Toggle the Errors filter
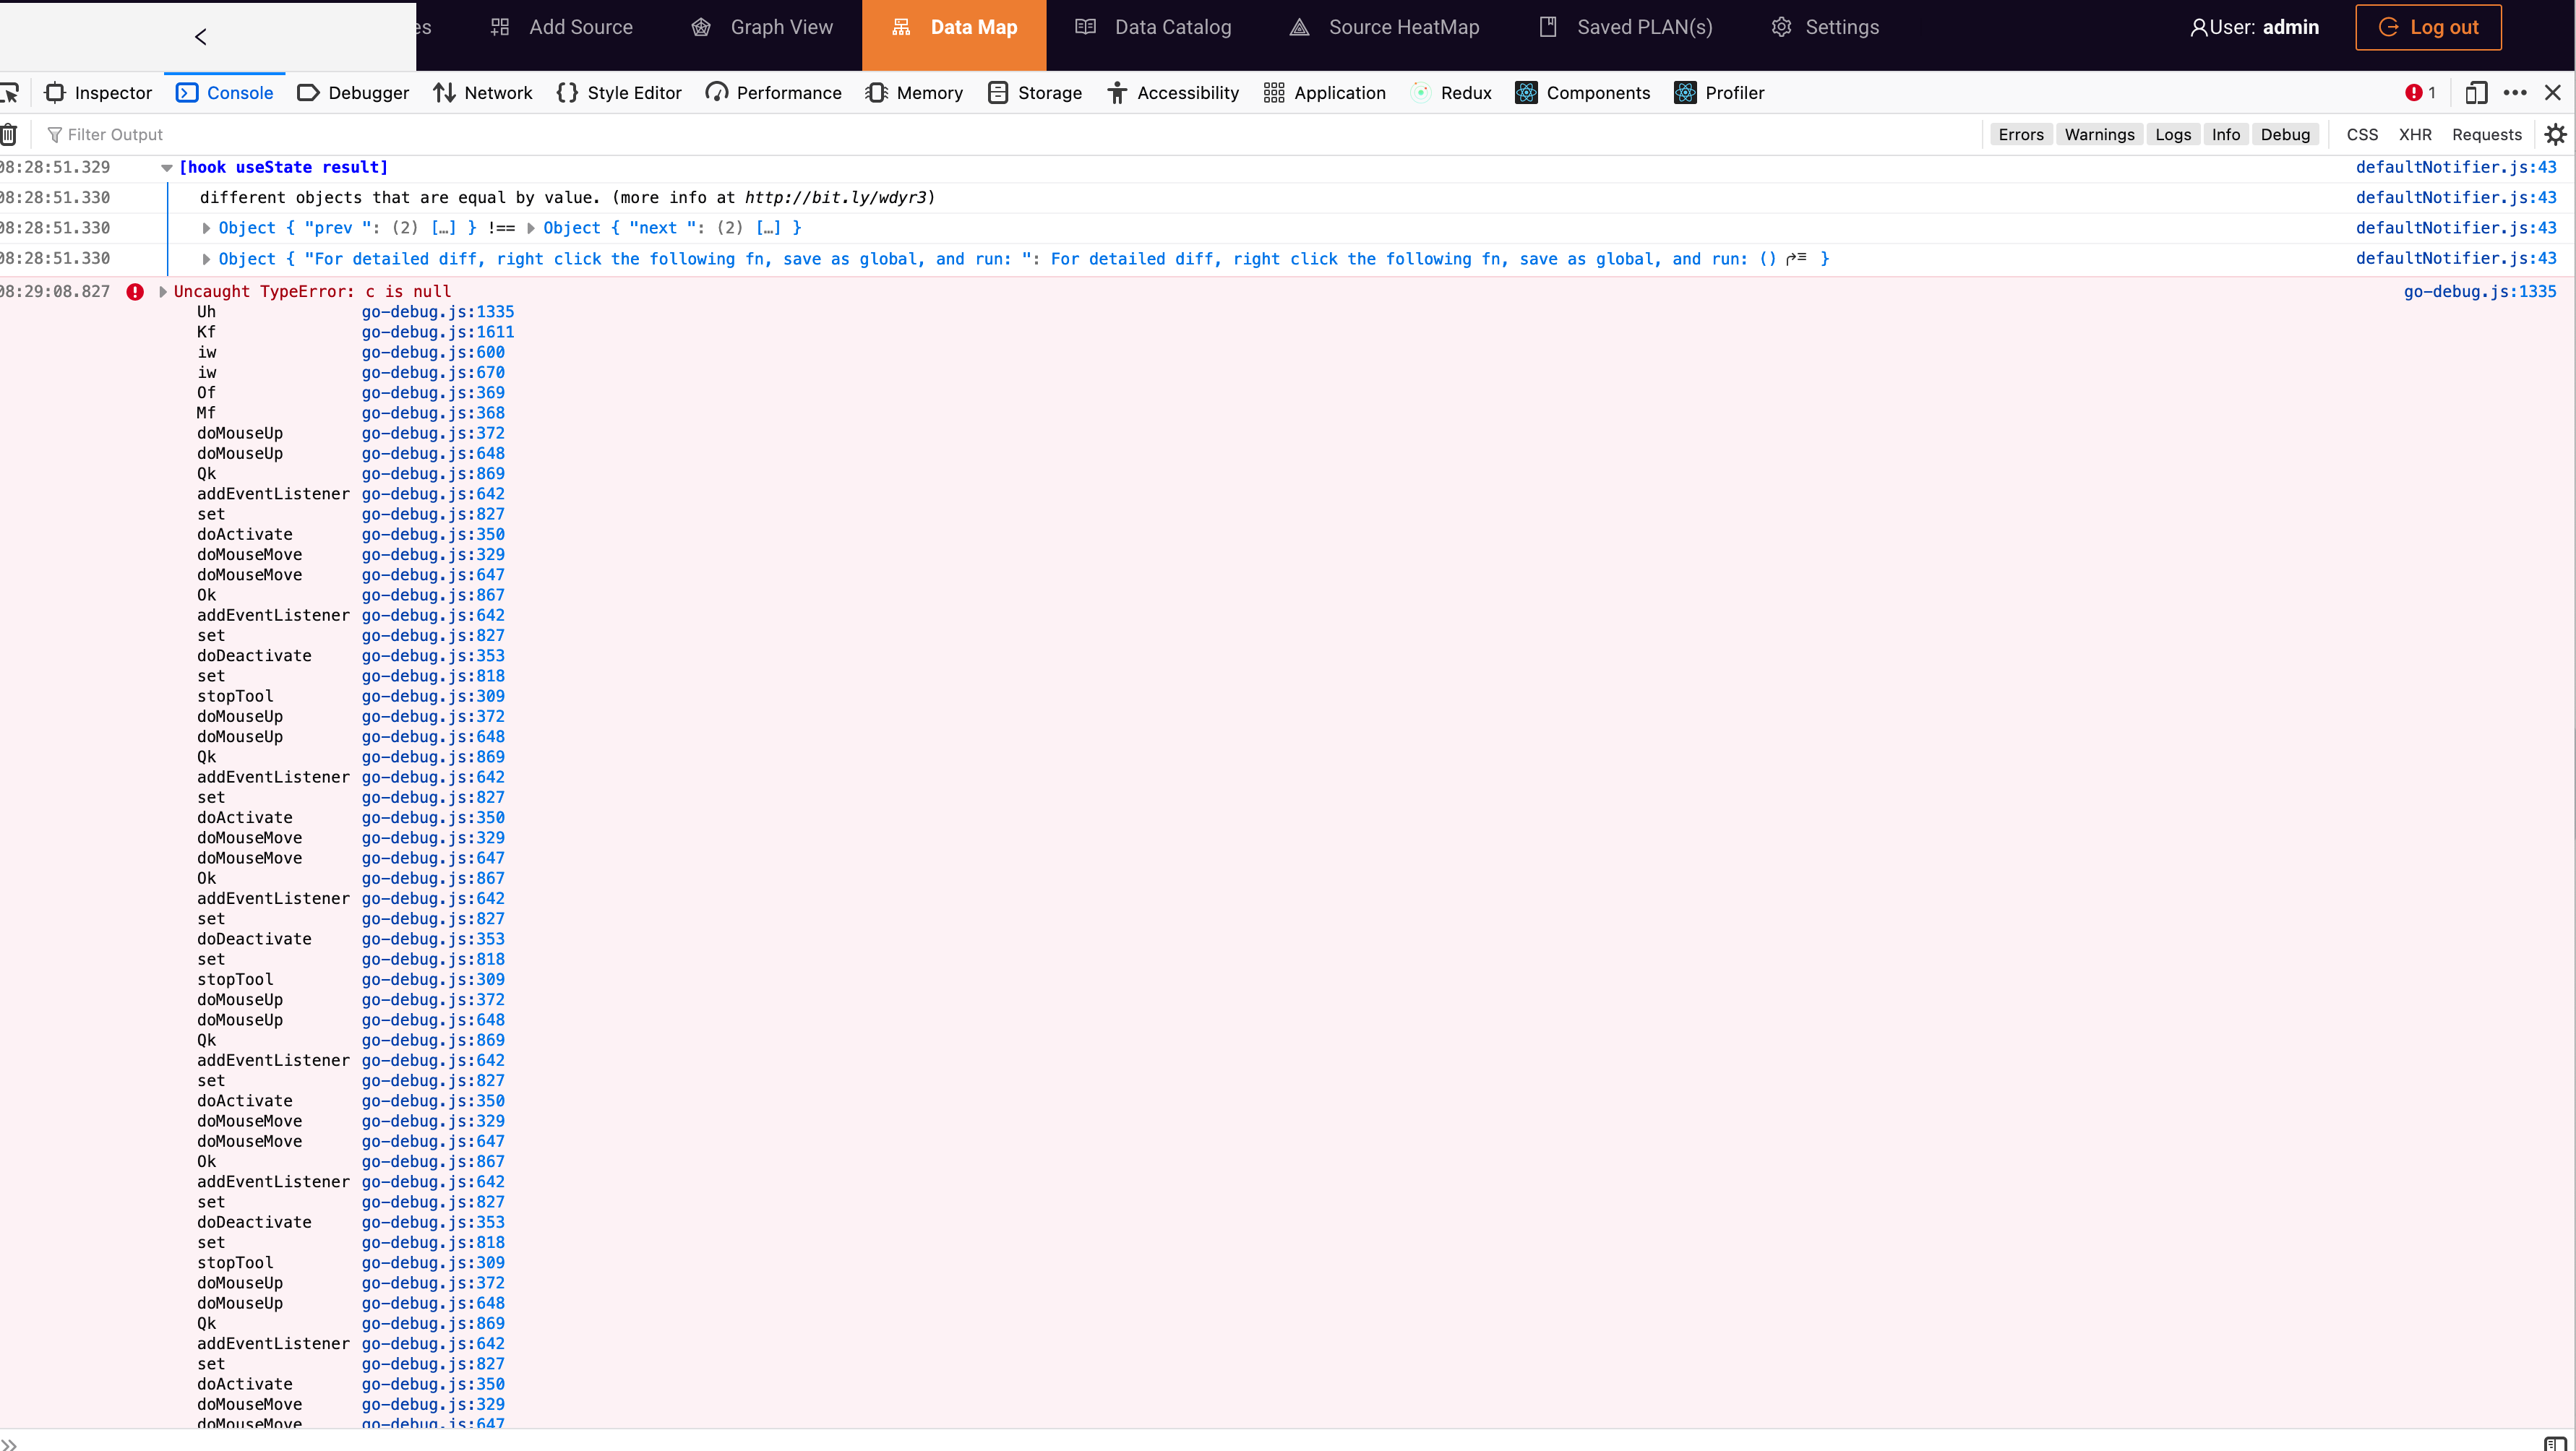The image size is (2576, 1451). [x=2020, y=134]
